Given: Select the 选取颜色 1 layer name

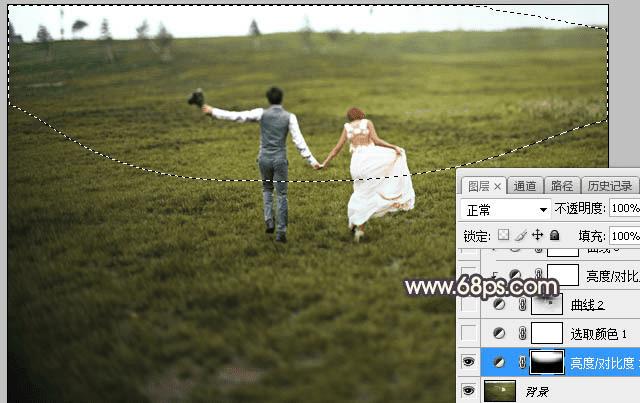Looking at the screenshot, I should 598,334.
